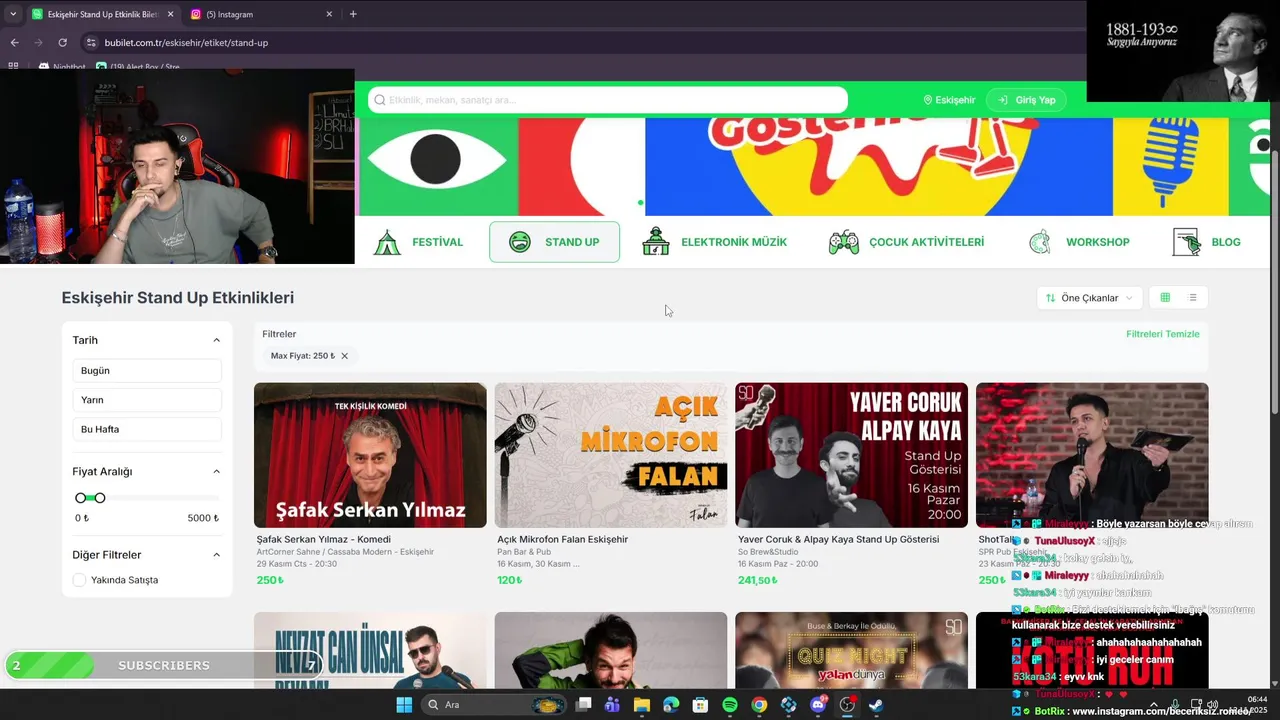Click the event search input field
1280x720 pixels.
tap(608, 100)
